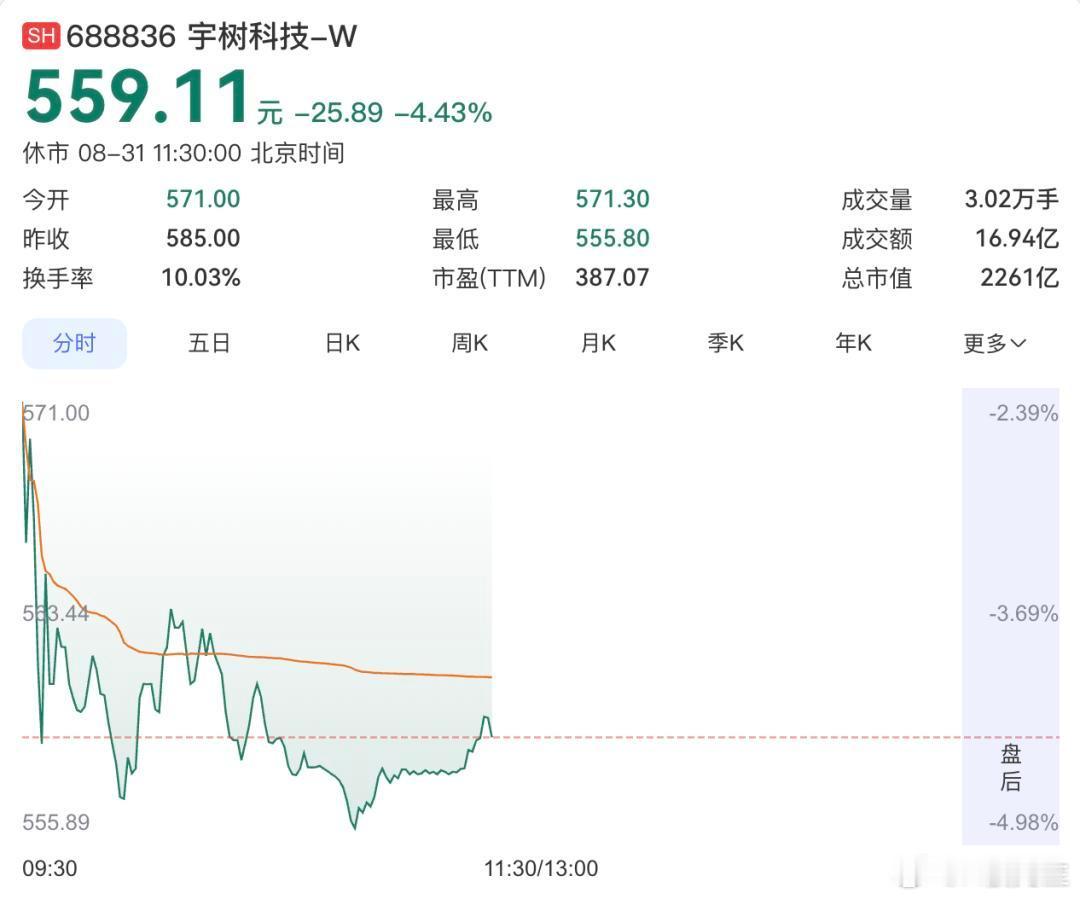Click the red SH exchange badge
The height and width of the screenshot is (899, 1080).
(x=41, y=36)
